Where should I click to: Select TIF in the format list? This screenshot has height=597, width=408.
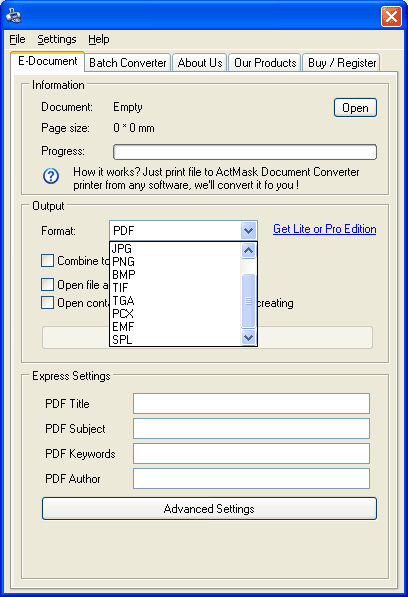(175, 288)
